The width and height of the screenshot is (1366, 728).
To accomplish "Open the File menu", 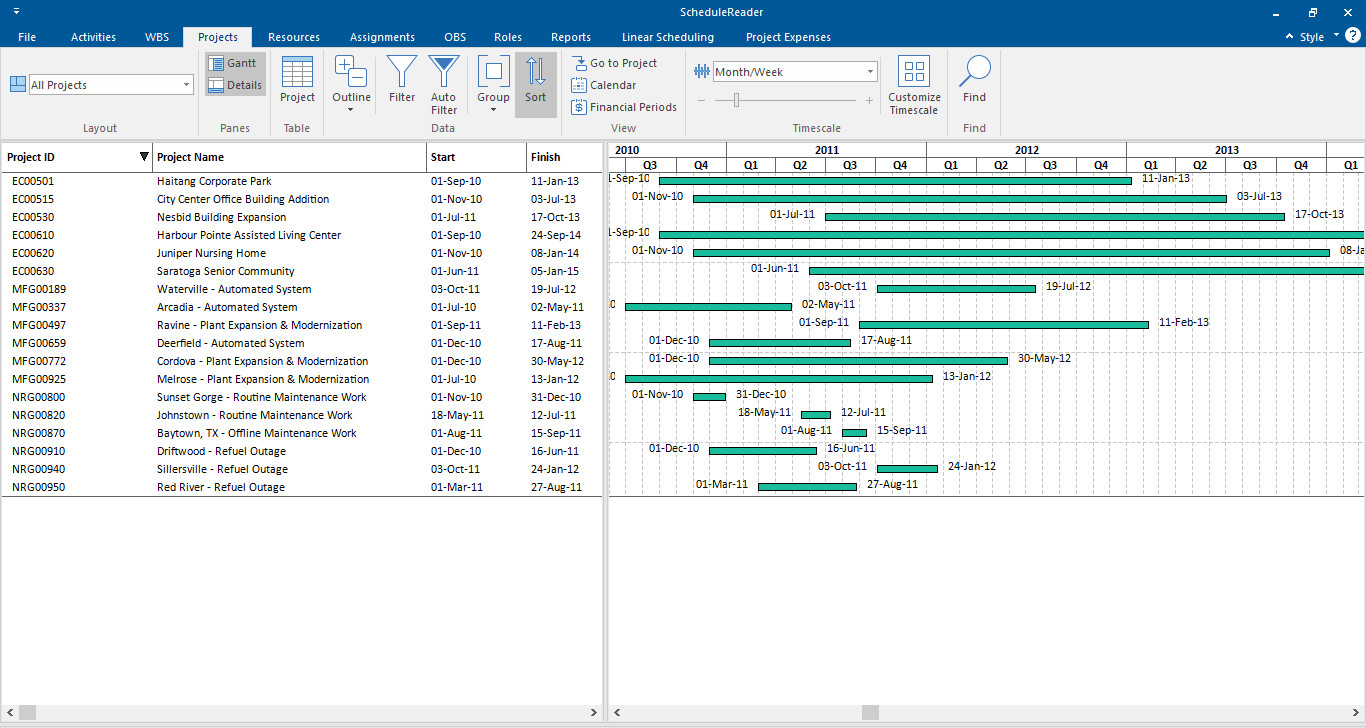I will pyautogui.click(x=27, y=37).
